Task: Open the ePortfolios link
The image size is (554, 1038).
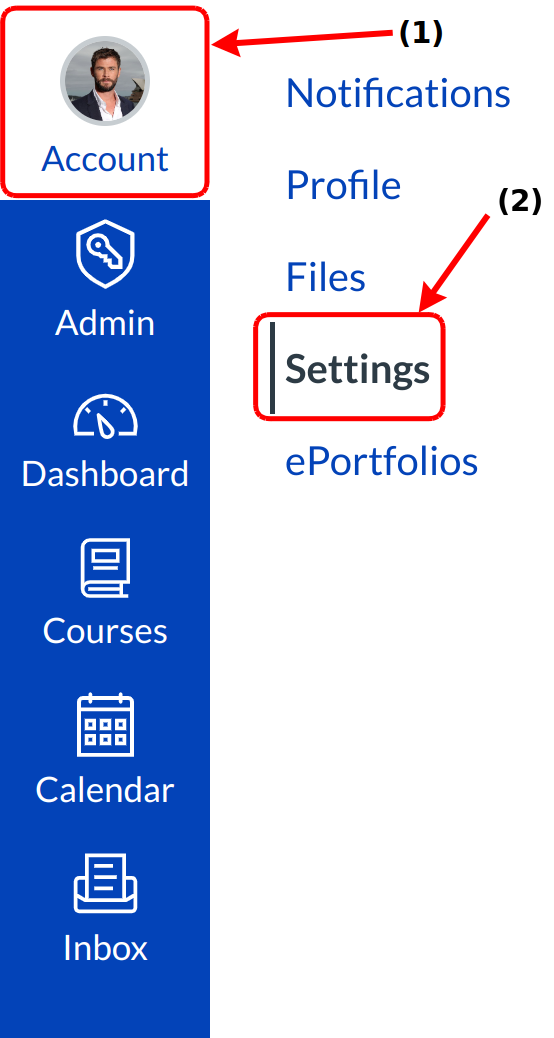Action: (381, 461)
